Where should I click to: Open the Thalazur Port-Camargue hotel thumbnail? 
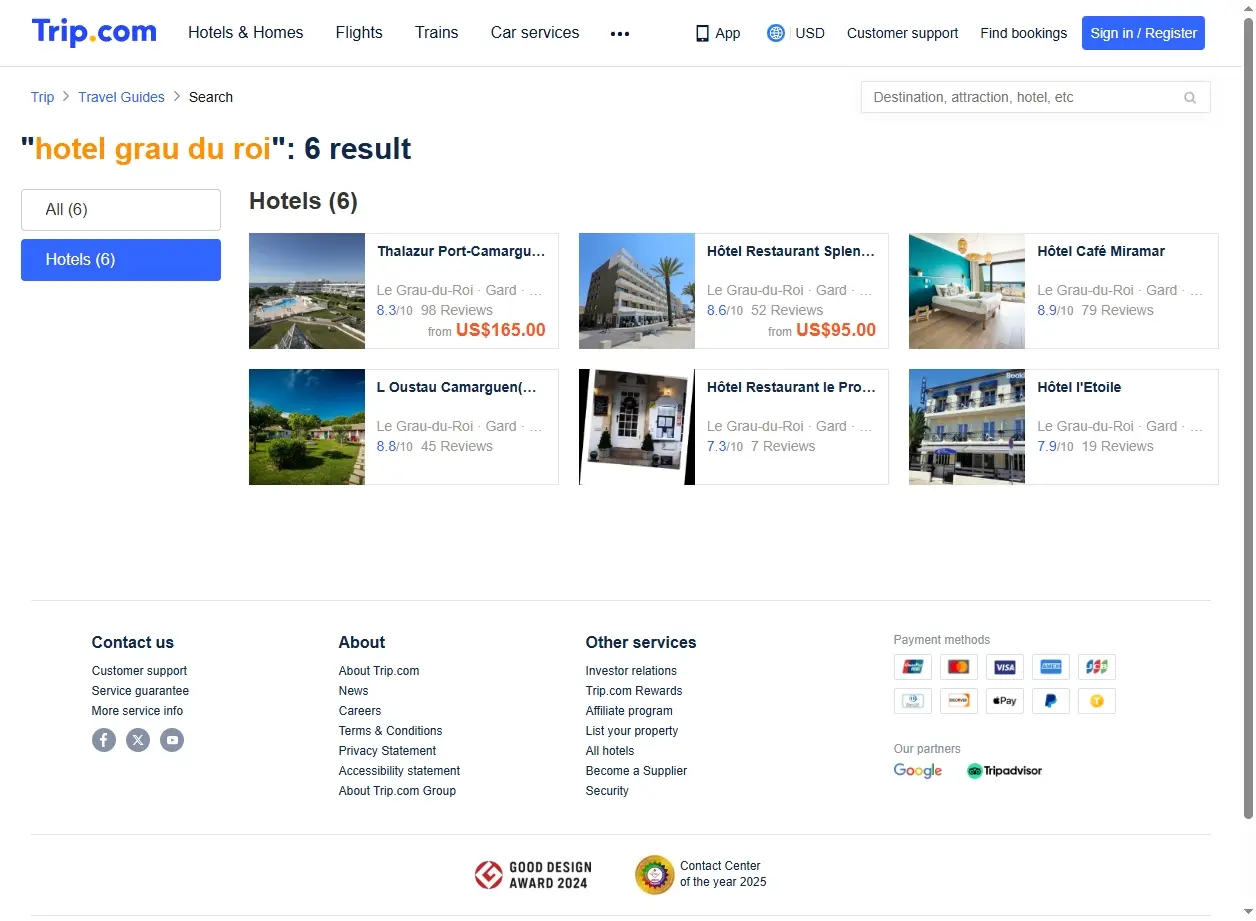[307, 291]
